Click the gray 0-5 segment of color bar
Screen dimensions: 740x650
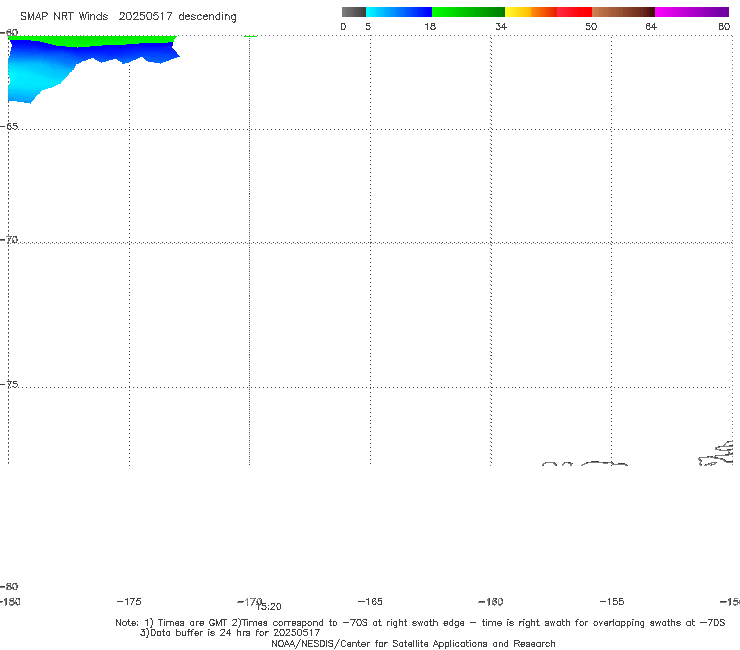click(x=353, y=12)
